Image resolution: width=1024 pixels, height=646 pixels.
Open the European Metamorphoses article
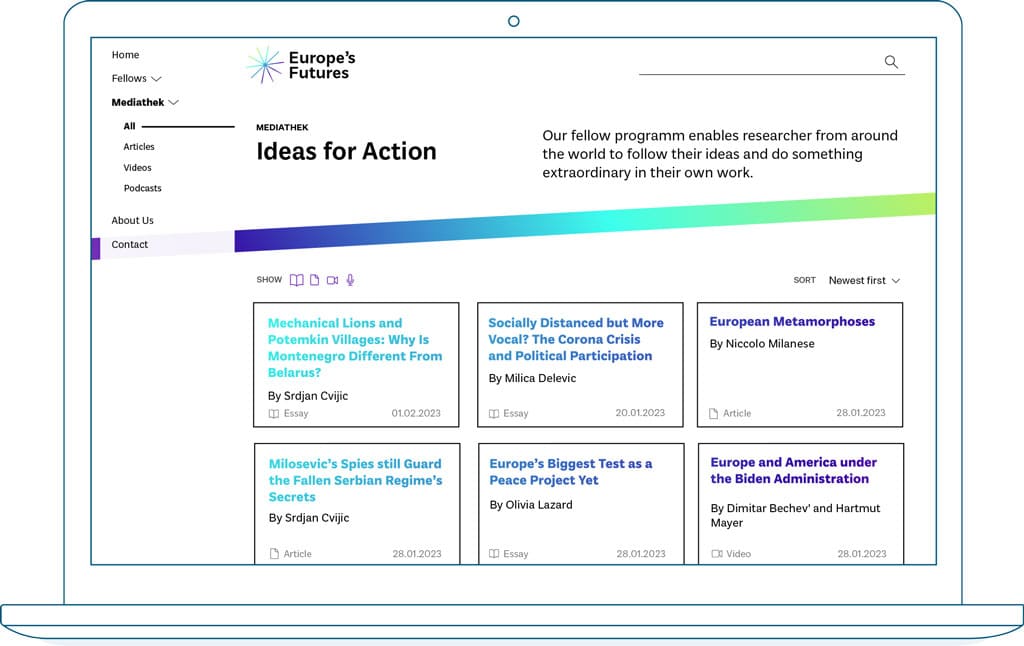pyautogui.click(x=792, y=321)
